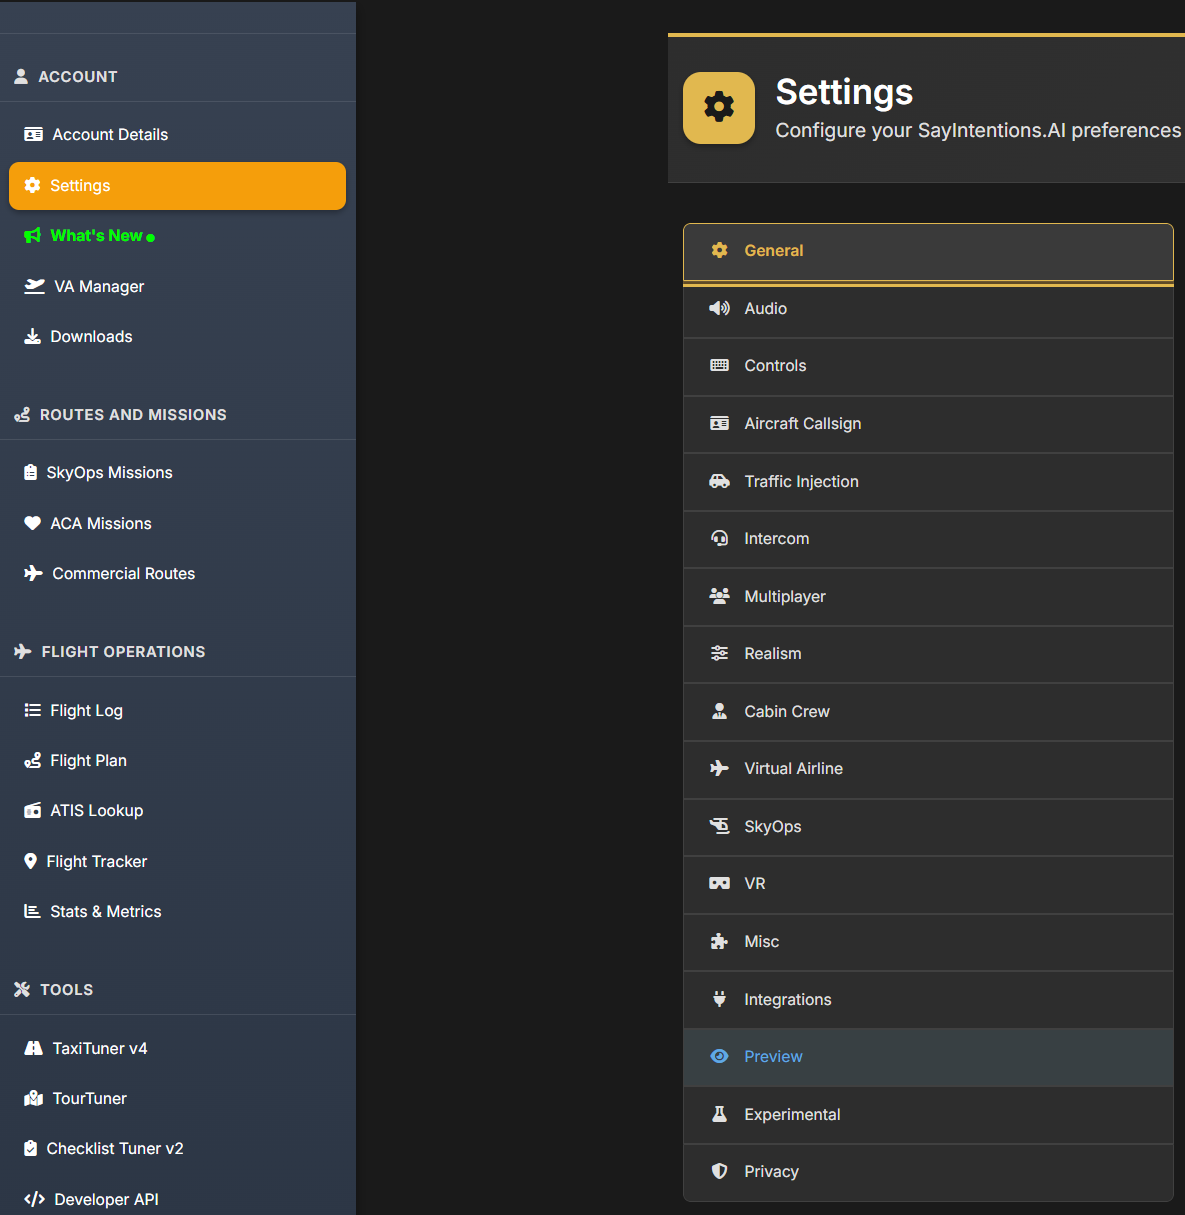The width and height of the screenshot is (1185, 1215).
Task: Click the Controls keyboard icon
Action: 719,365
